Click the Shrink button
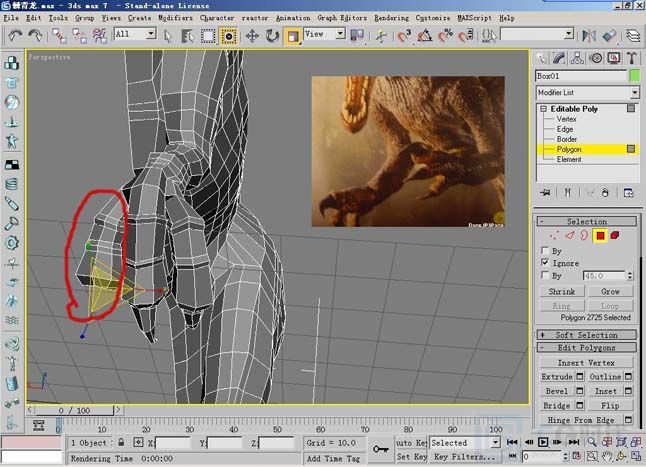Image resolution: width=646 pixels, height=467 pixels. point(562,292)
